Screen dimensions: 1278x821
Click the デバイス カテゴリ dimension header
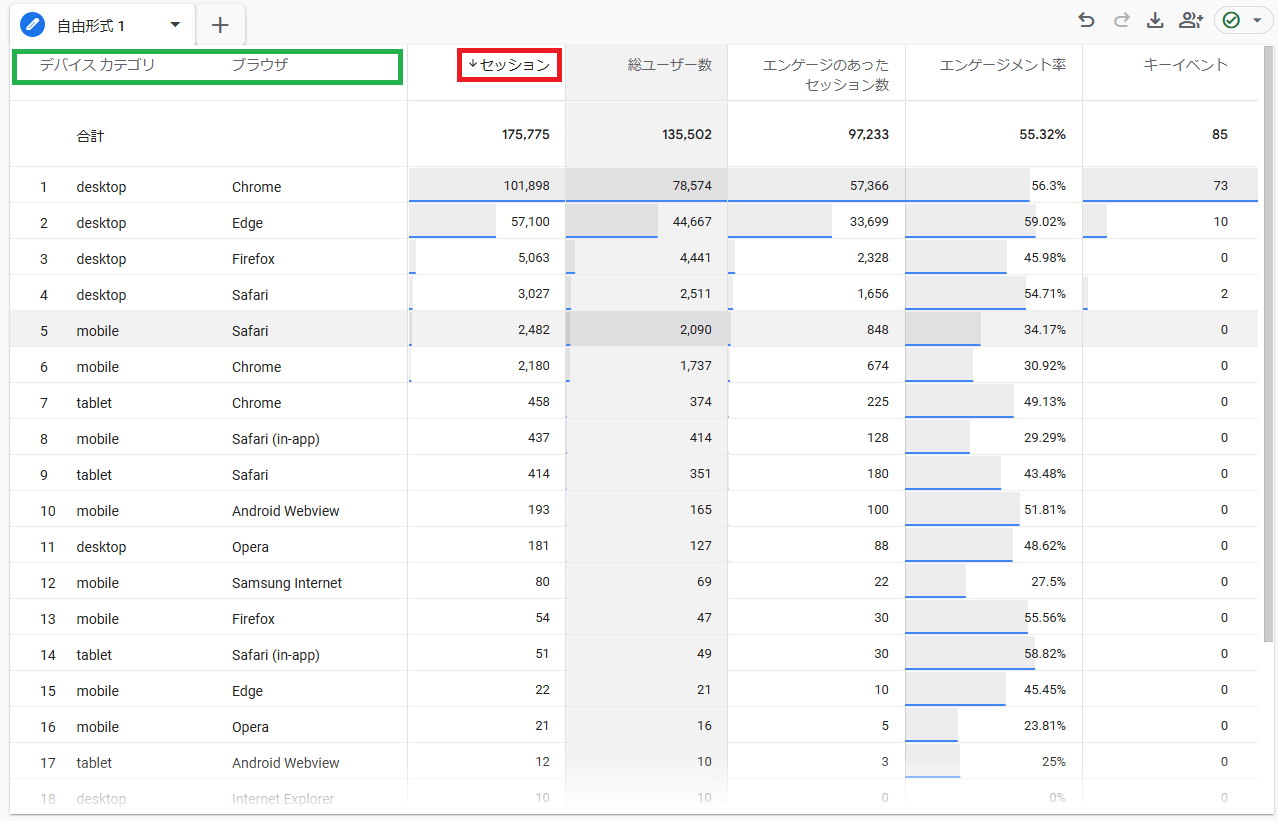[x=98, y=65]
